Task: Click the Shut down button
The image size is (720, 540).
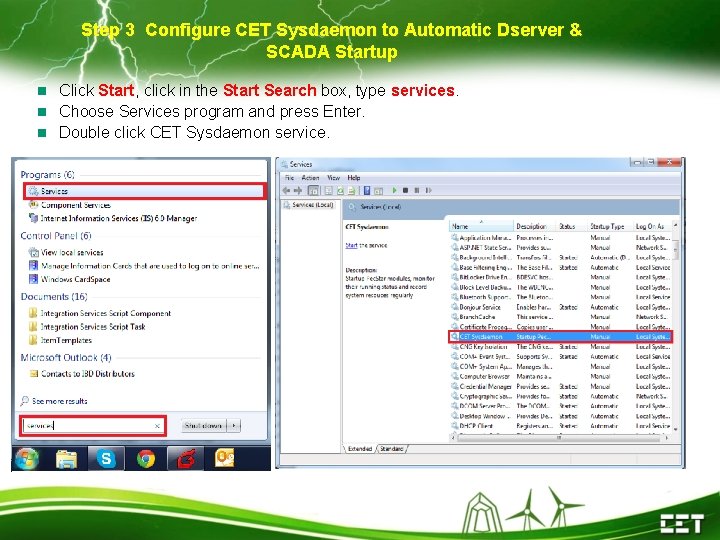Action: pos(203,426)
